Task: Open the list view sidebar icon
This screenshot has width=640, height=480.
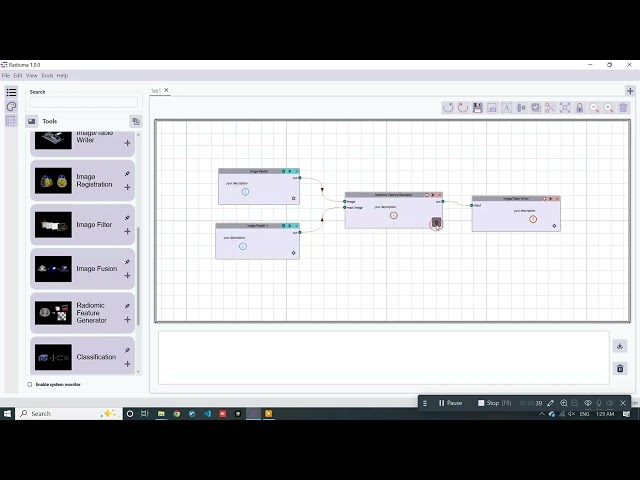Action: [11, 92]
